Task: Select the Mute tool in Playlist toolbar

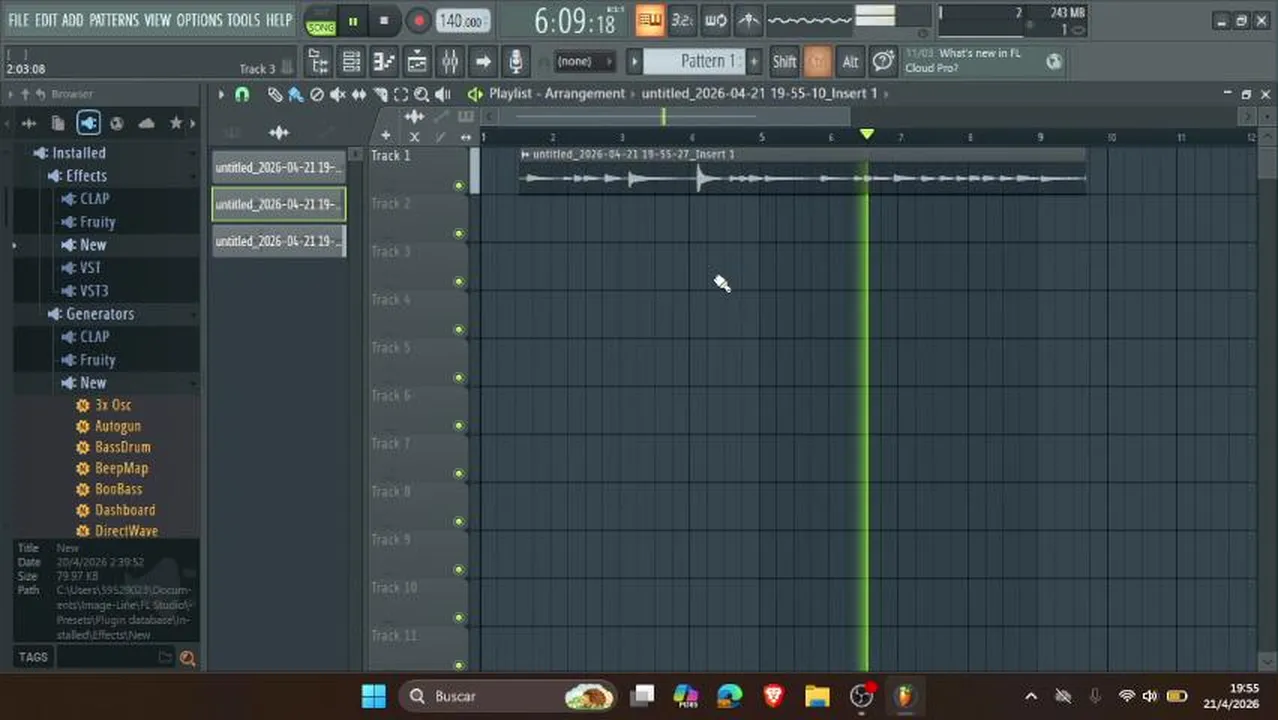Action: 338,94
